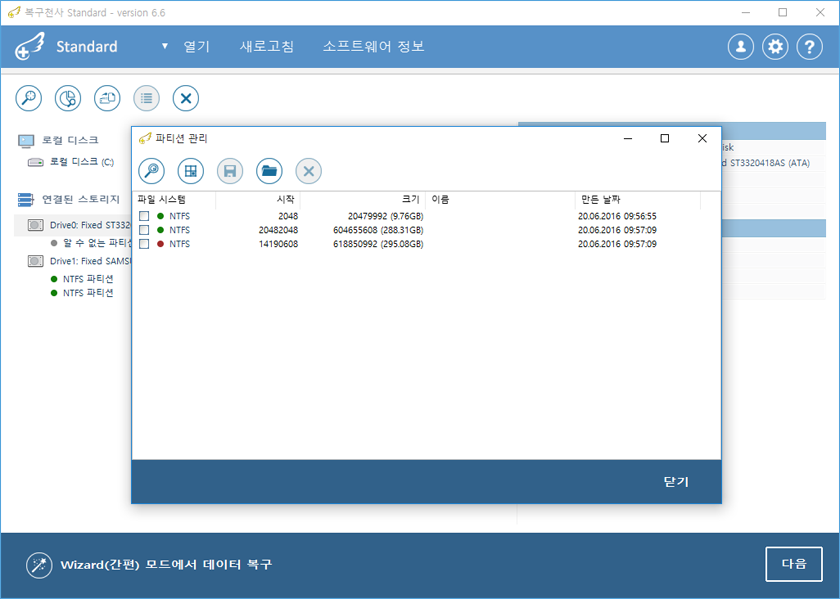Click the pie chart partition icon in main toolbar

pyautogui.click(x=68, y=98)
